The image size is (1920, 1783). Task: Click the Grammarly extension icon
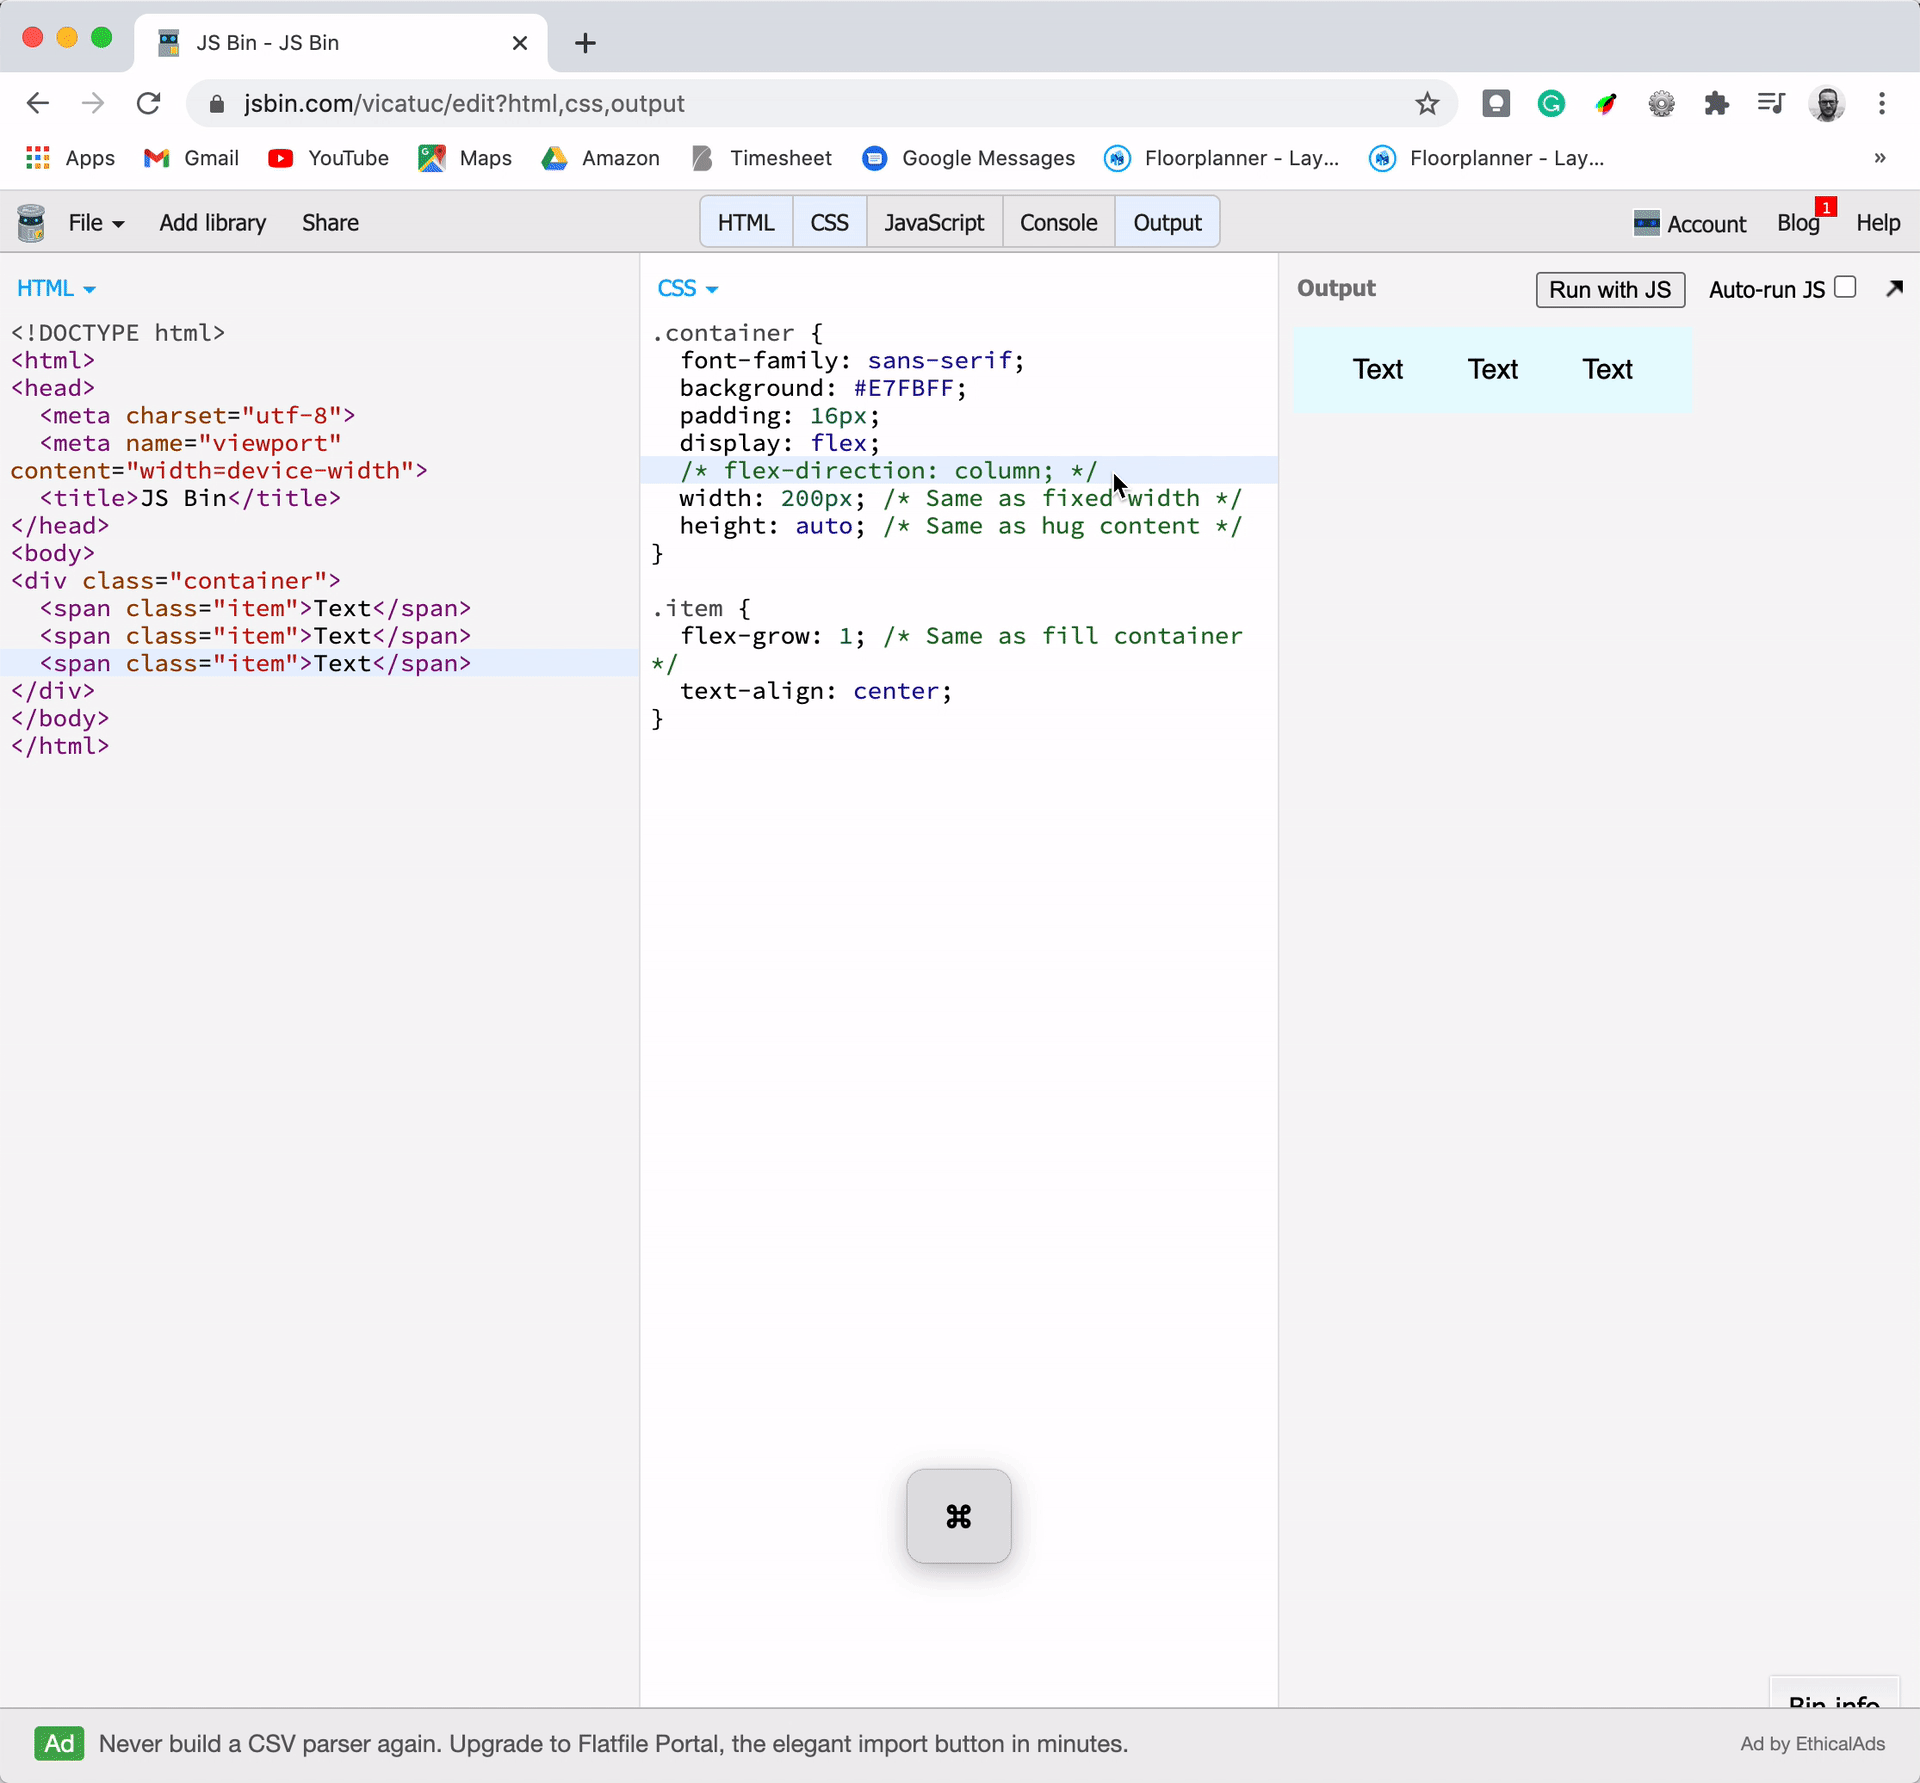[1551, 104]
